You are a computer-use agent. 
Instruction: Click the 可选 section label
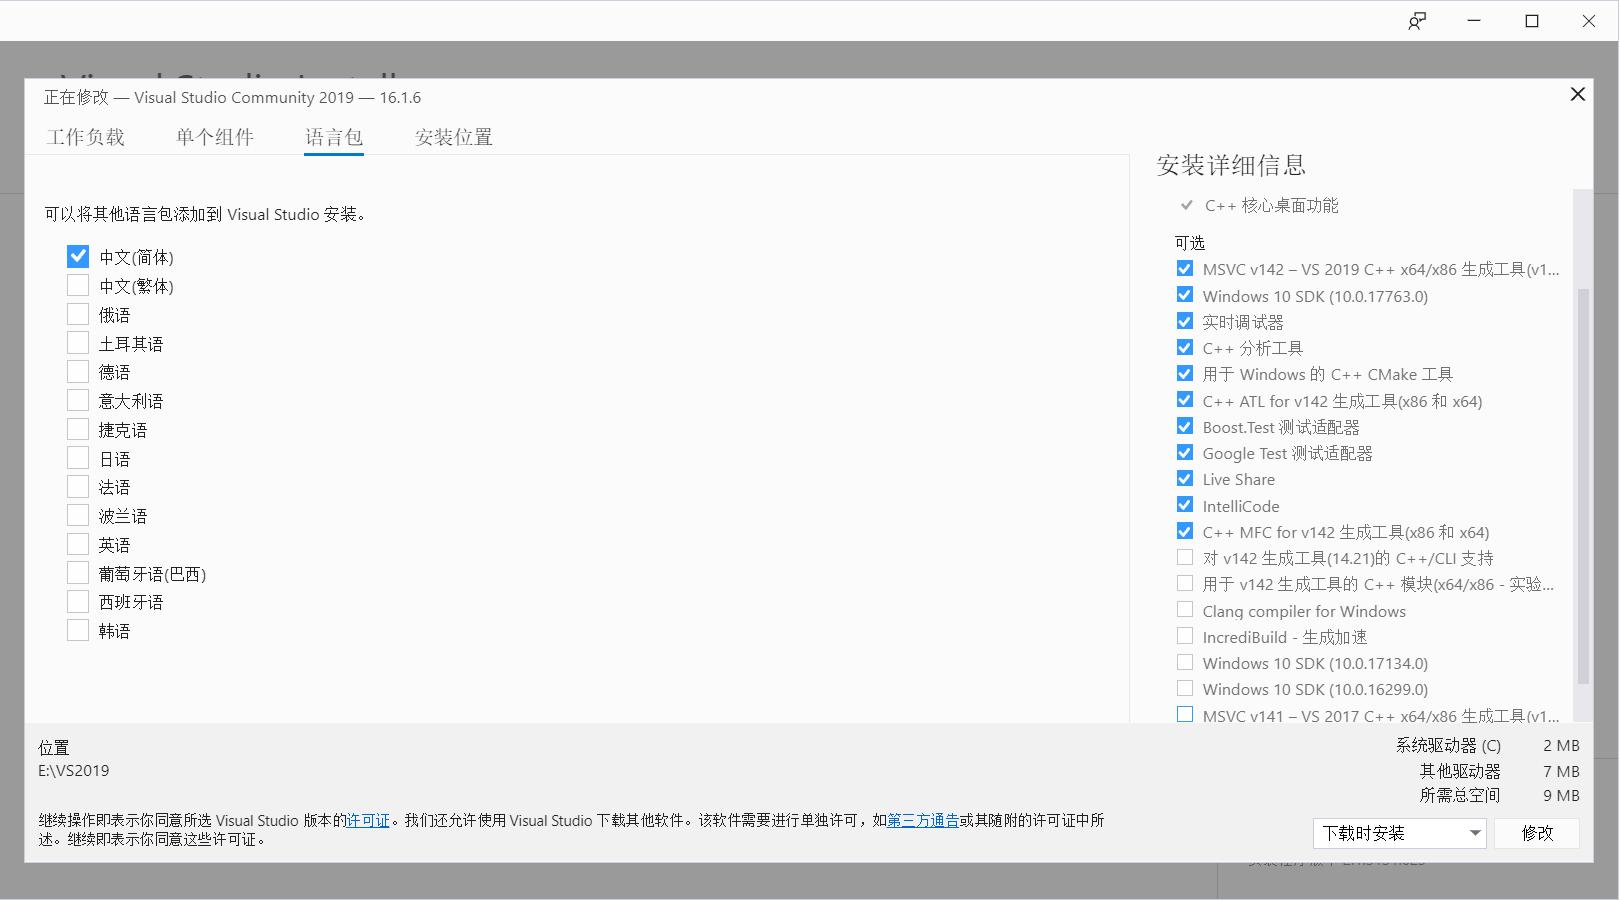1190,243
